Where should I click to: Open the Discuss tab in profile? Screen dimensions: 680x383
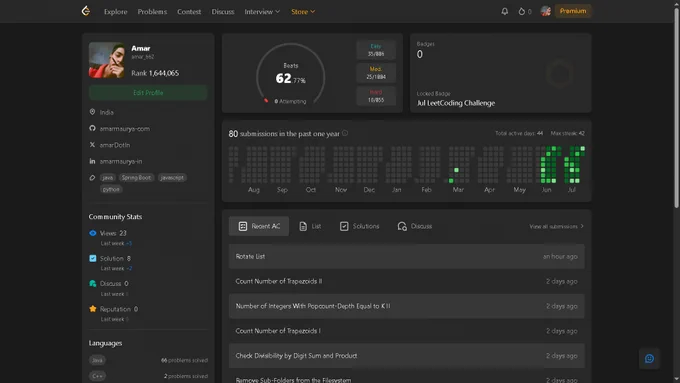click(415, 226)
